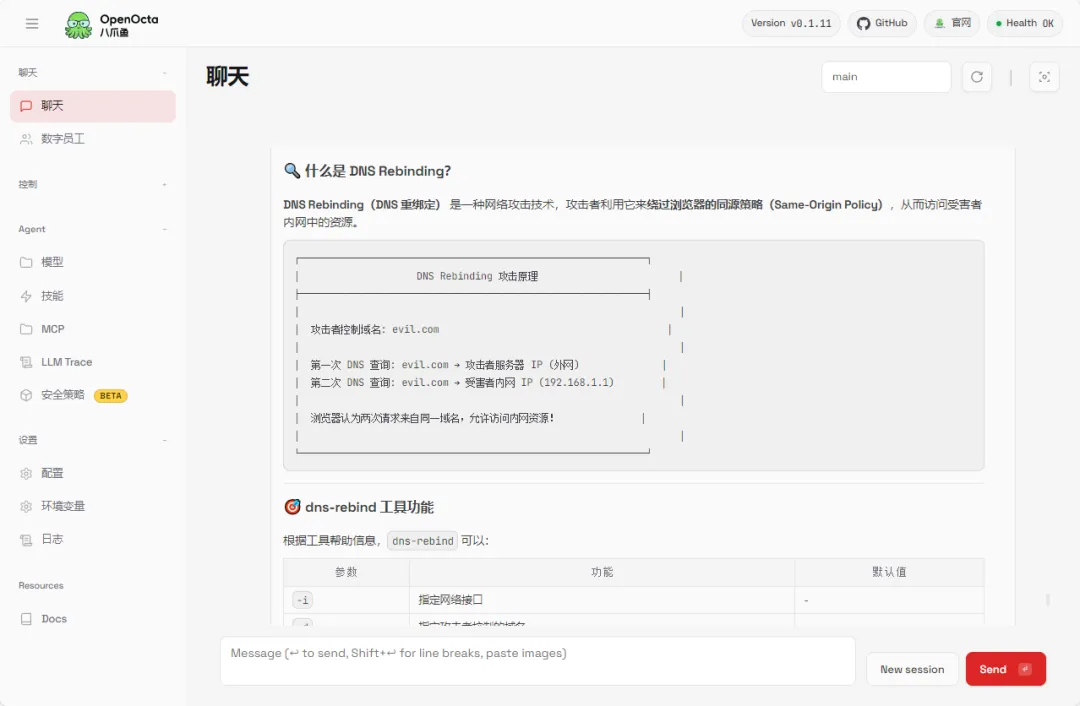Click the Resources section label
Image resolution: width=1080 pixels, height=706 pixels.
(x=41, y=586)
